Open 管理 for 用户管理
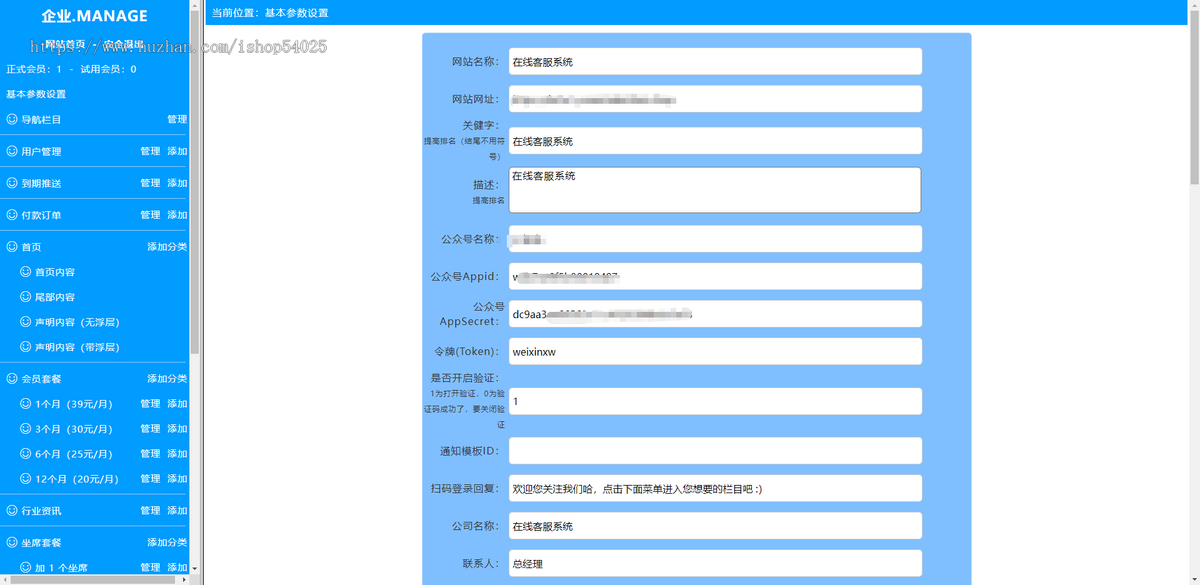 [150, 151]
